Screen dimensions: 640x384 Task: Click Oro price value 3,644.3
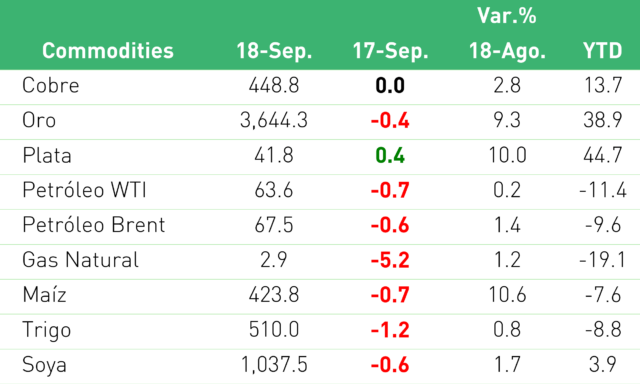(274, 120)
